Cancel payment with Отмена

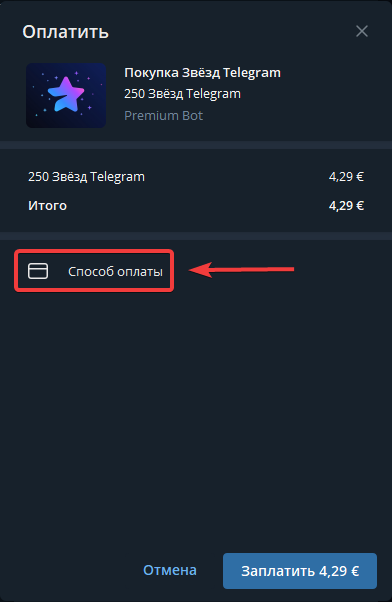pos(170,570)
